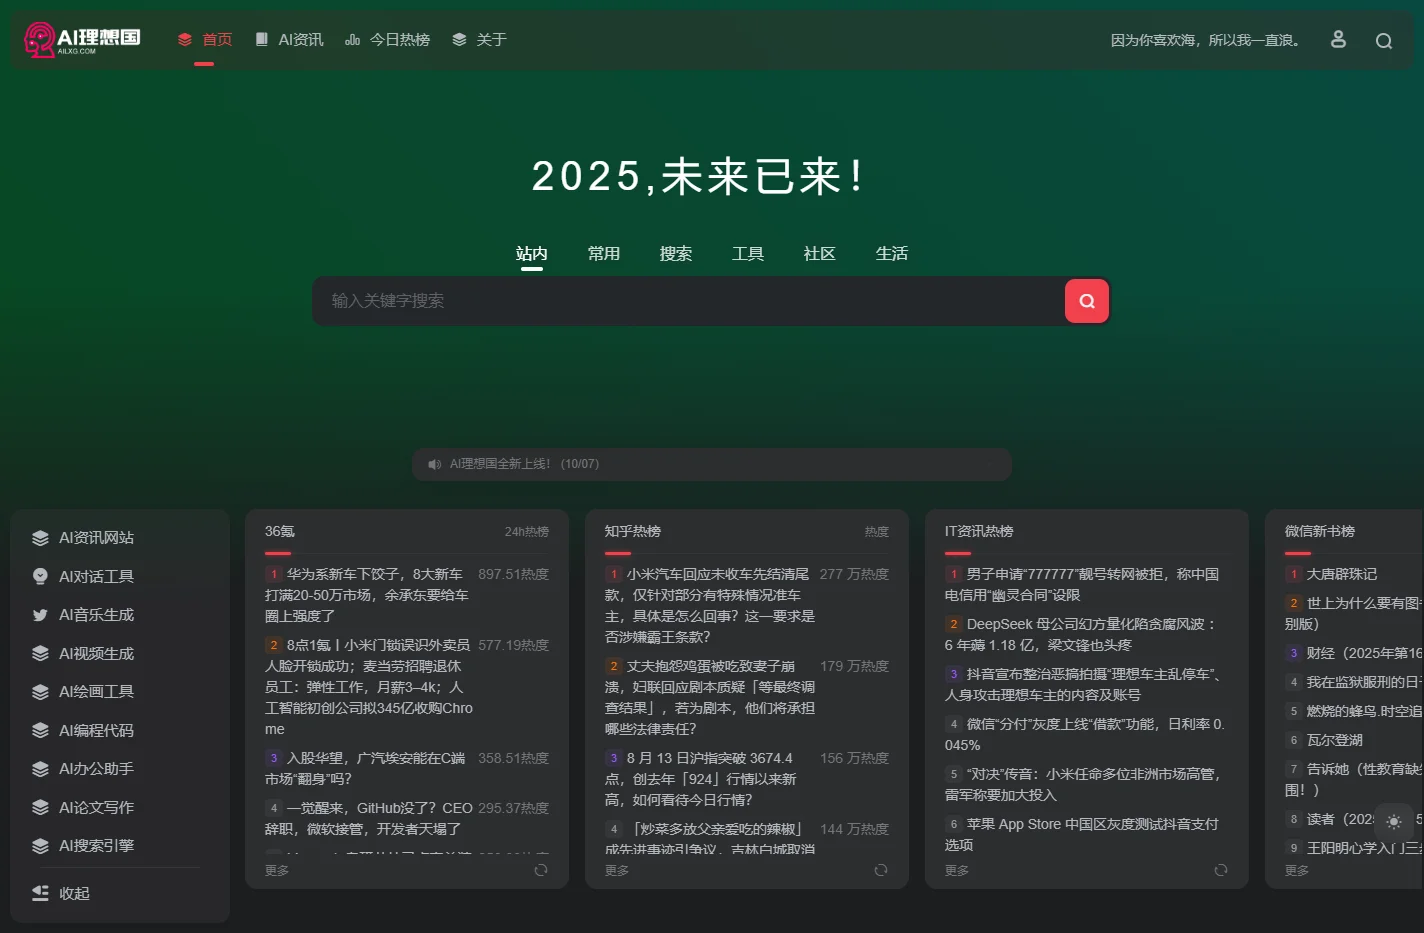Select the 生活 search tab
This screenshot has width=1424, height=933.
coord(892,254)
